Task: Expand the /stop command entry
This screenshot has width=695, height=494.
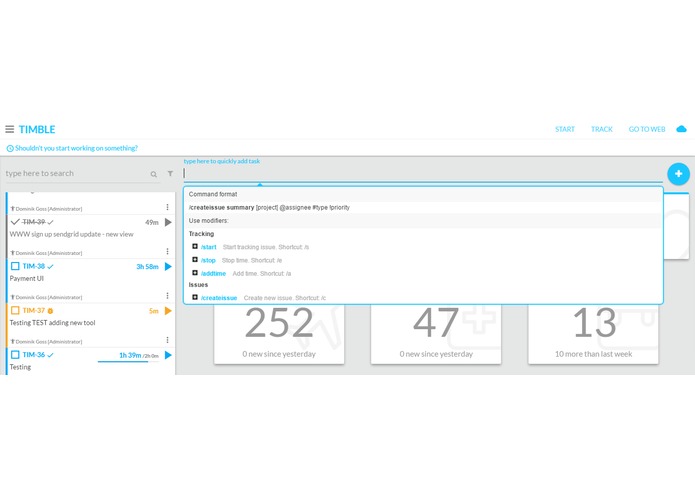Action: point(195,260)
